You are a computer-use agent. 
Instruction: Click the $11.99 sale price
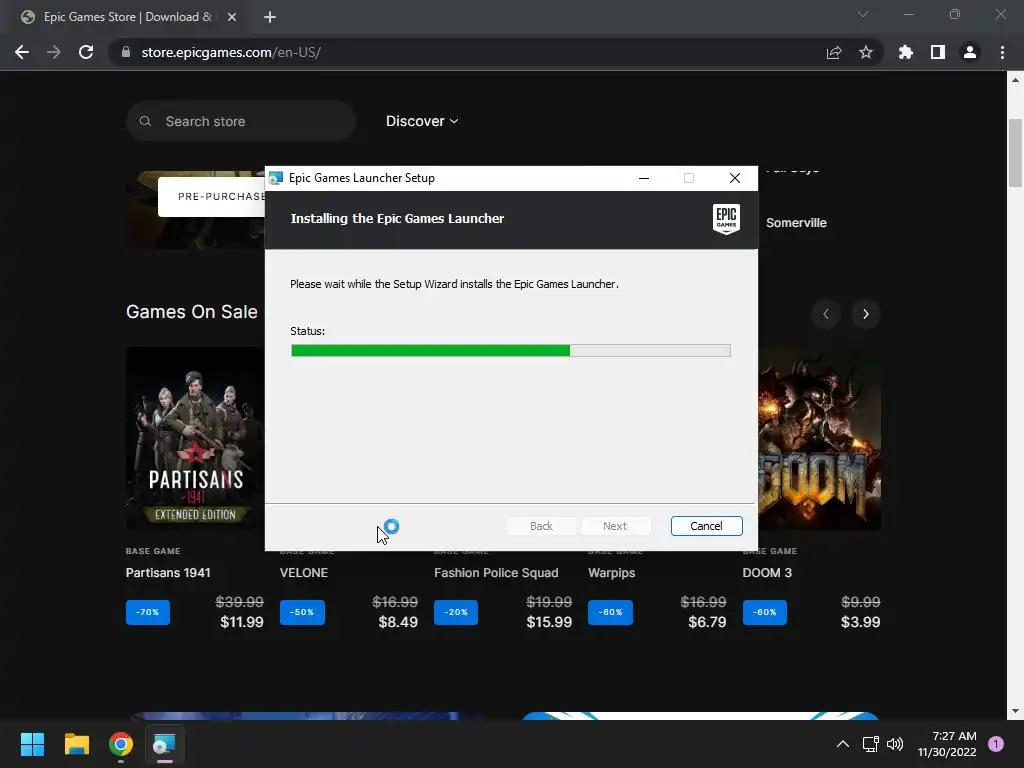click(242, 622)
